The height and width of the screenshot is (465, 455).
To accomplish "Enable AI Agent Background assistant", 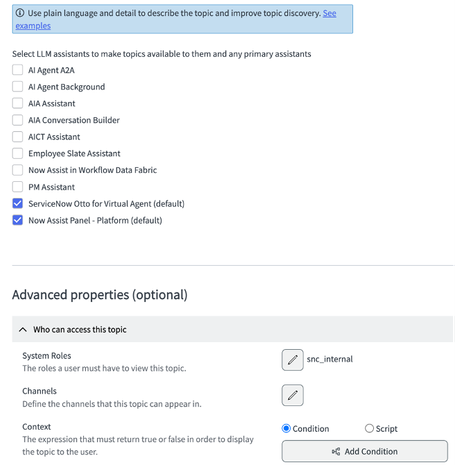I will coord(17,87).
